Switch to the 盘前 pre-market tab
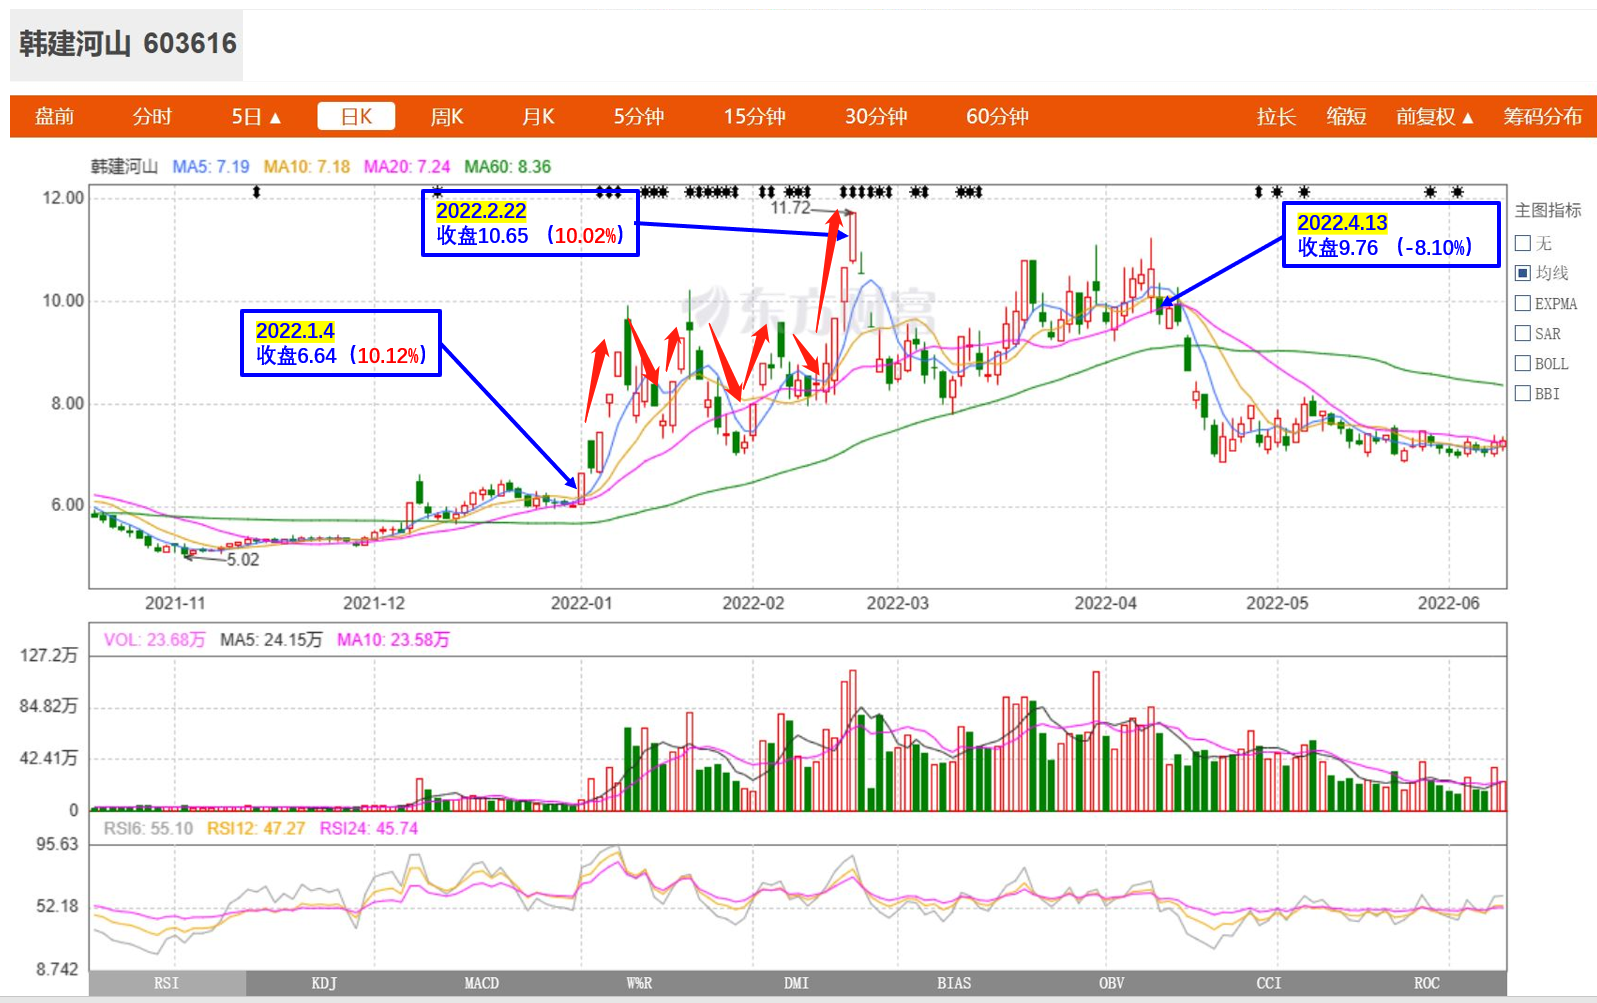The height and width of the screenshot is (1003, 1597). 54,117
